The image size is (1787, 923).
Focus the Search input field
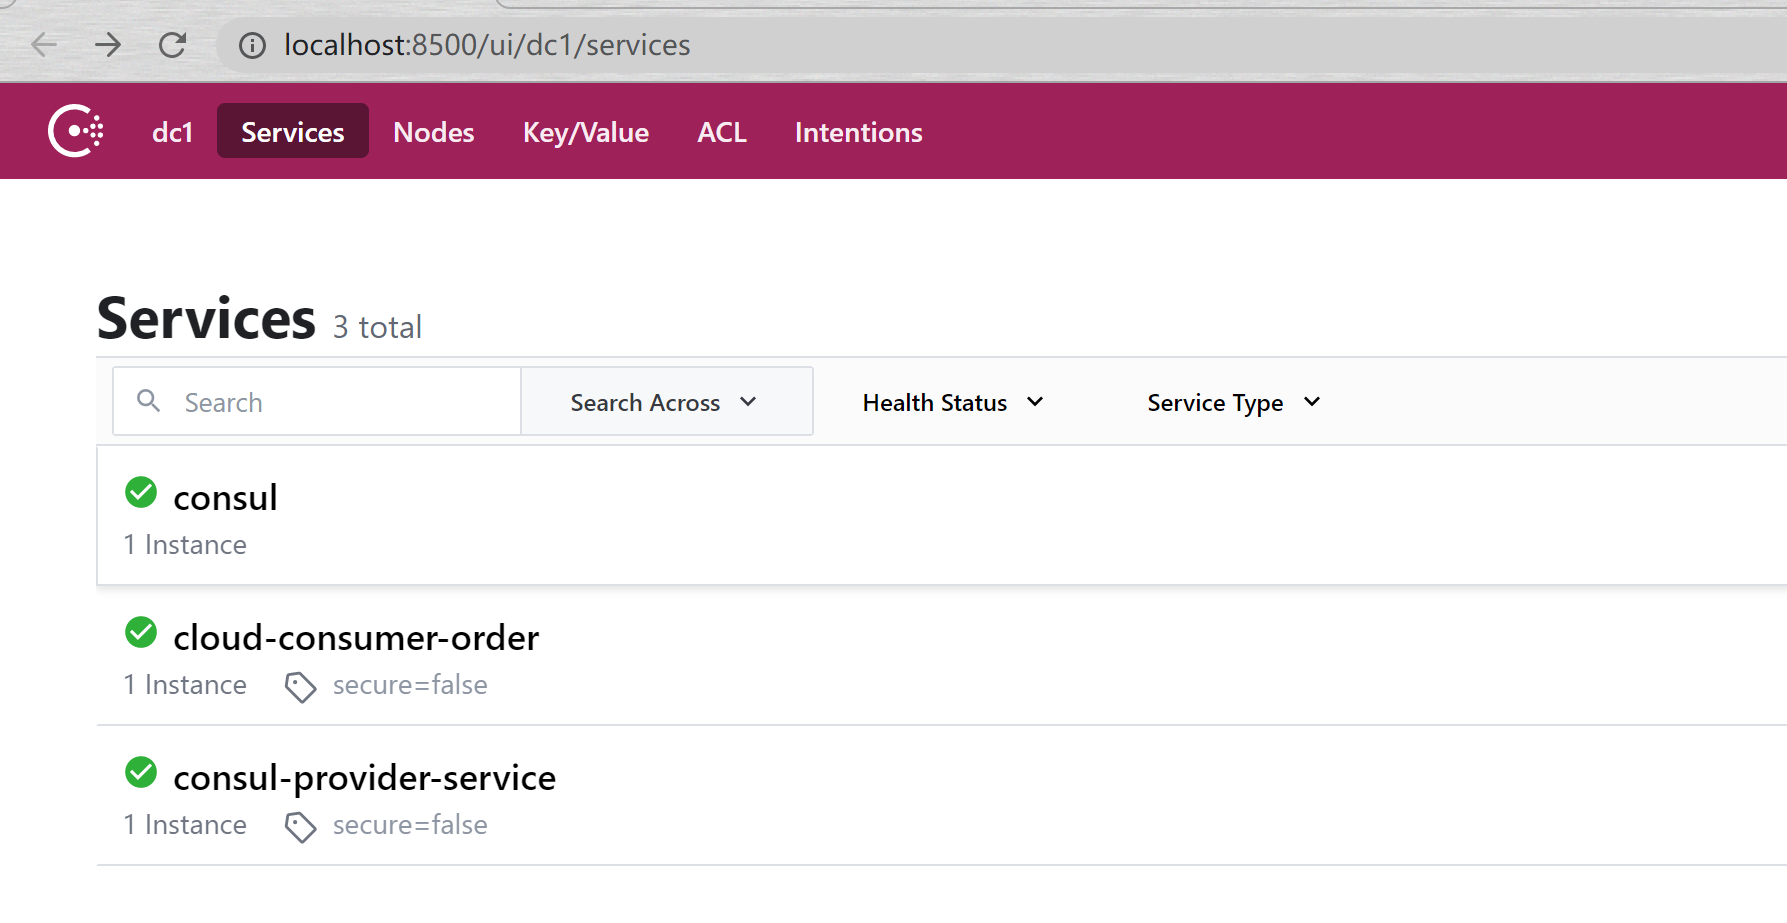317,401
